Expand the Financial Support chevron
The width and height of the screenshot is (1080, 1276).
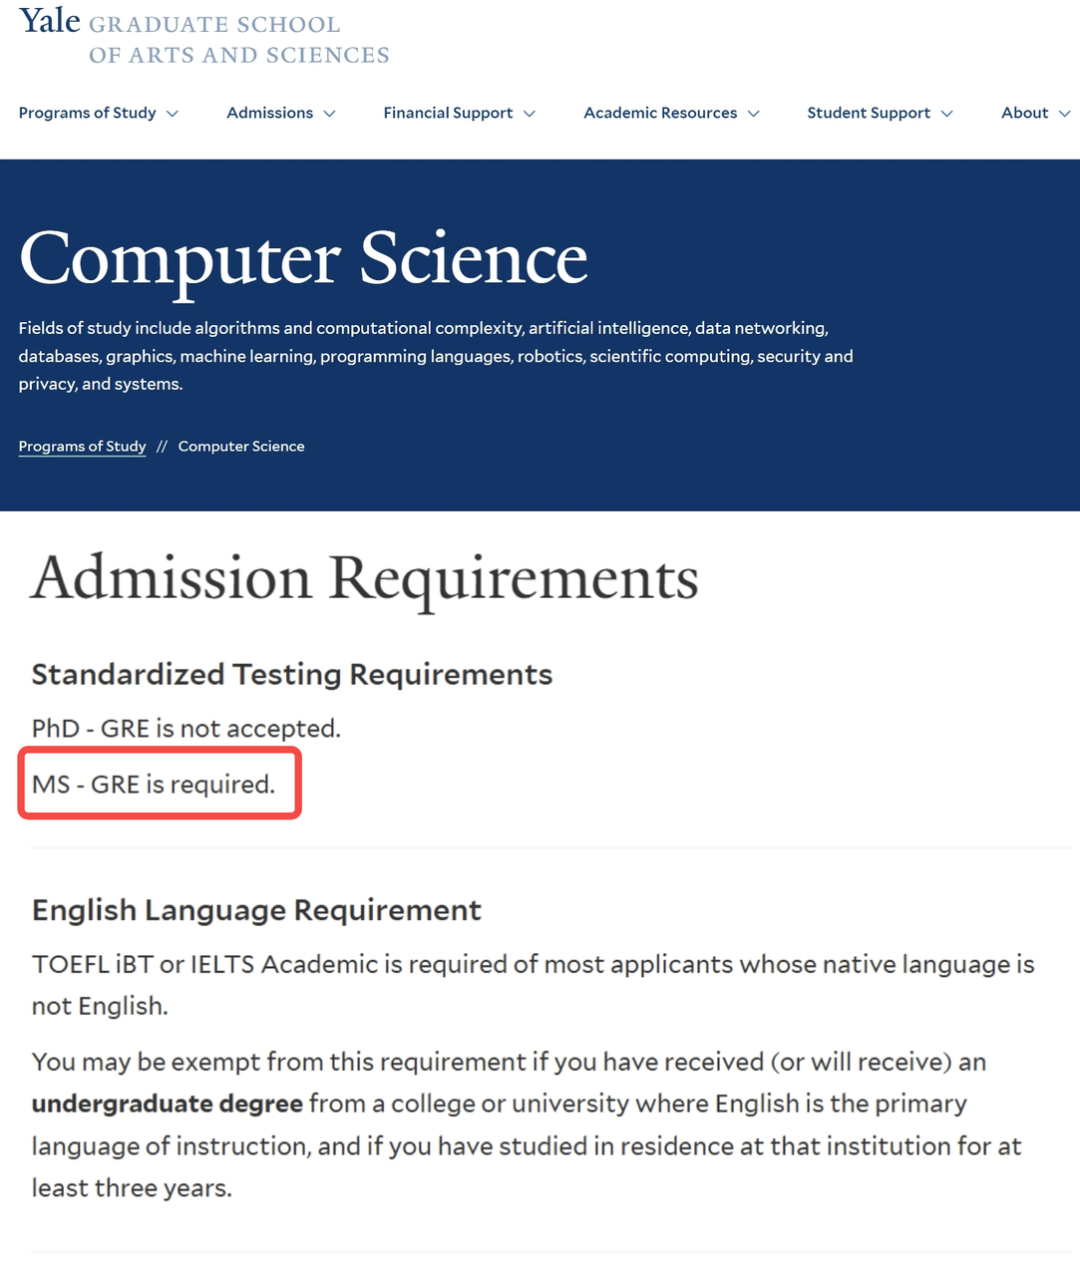(x=529, y=114)
